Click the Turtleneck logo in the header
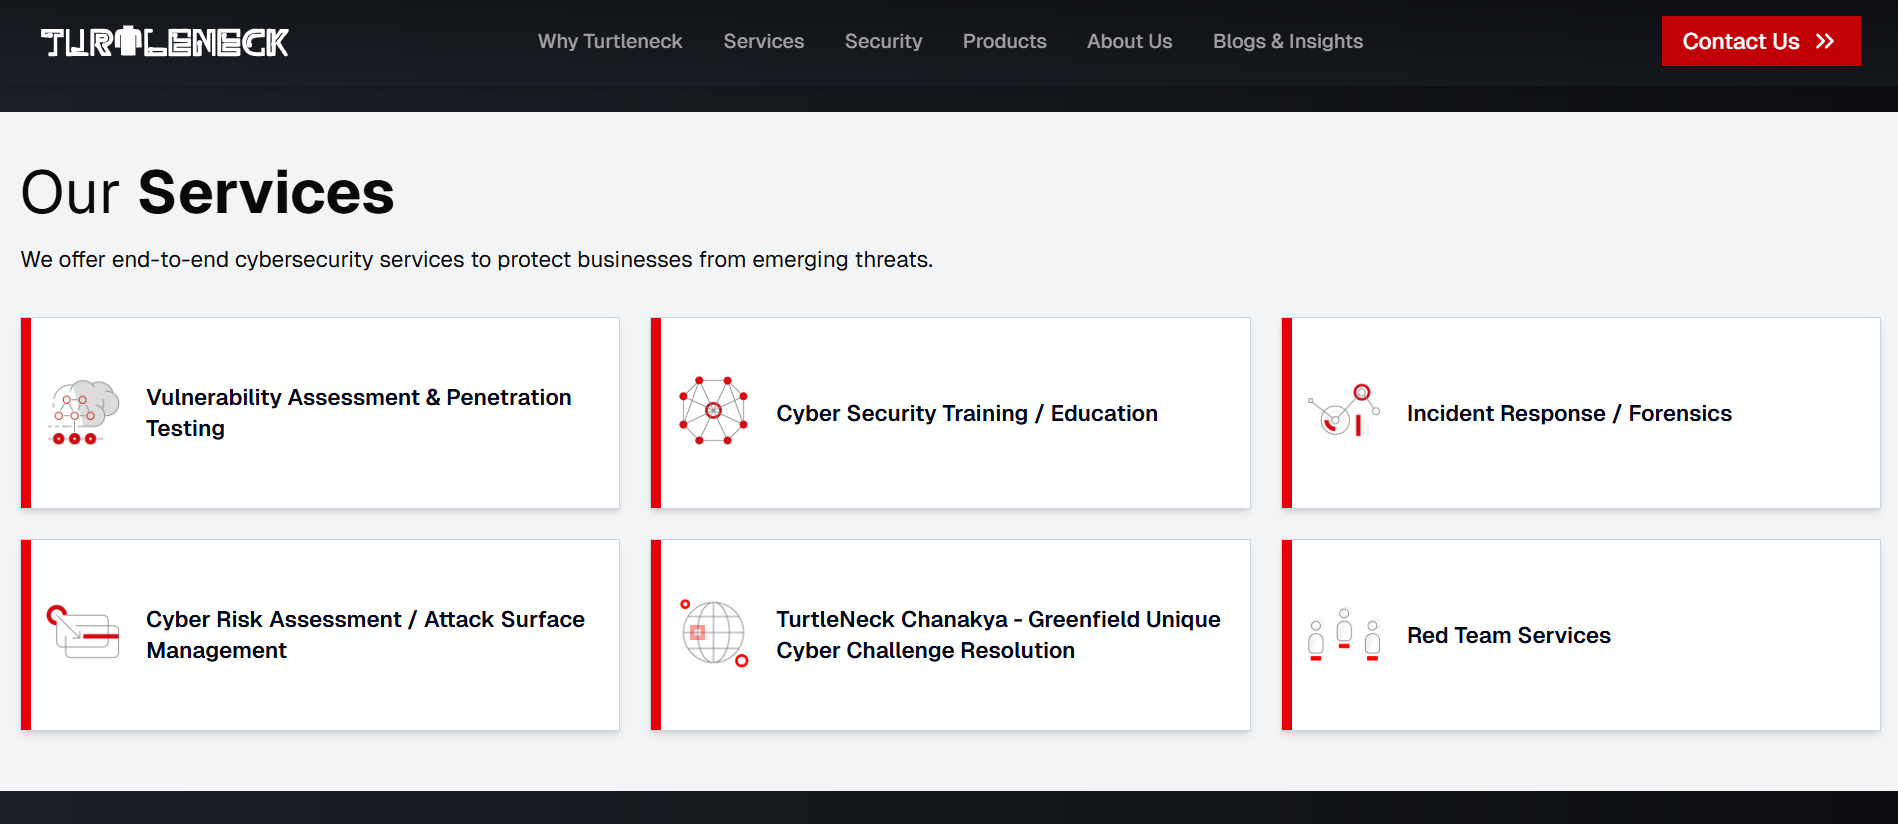This screenshot has height=824, width=1898. (165, 42)
